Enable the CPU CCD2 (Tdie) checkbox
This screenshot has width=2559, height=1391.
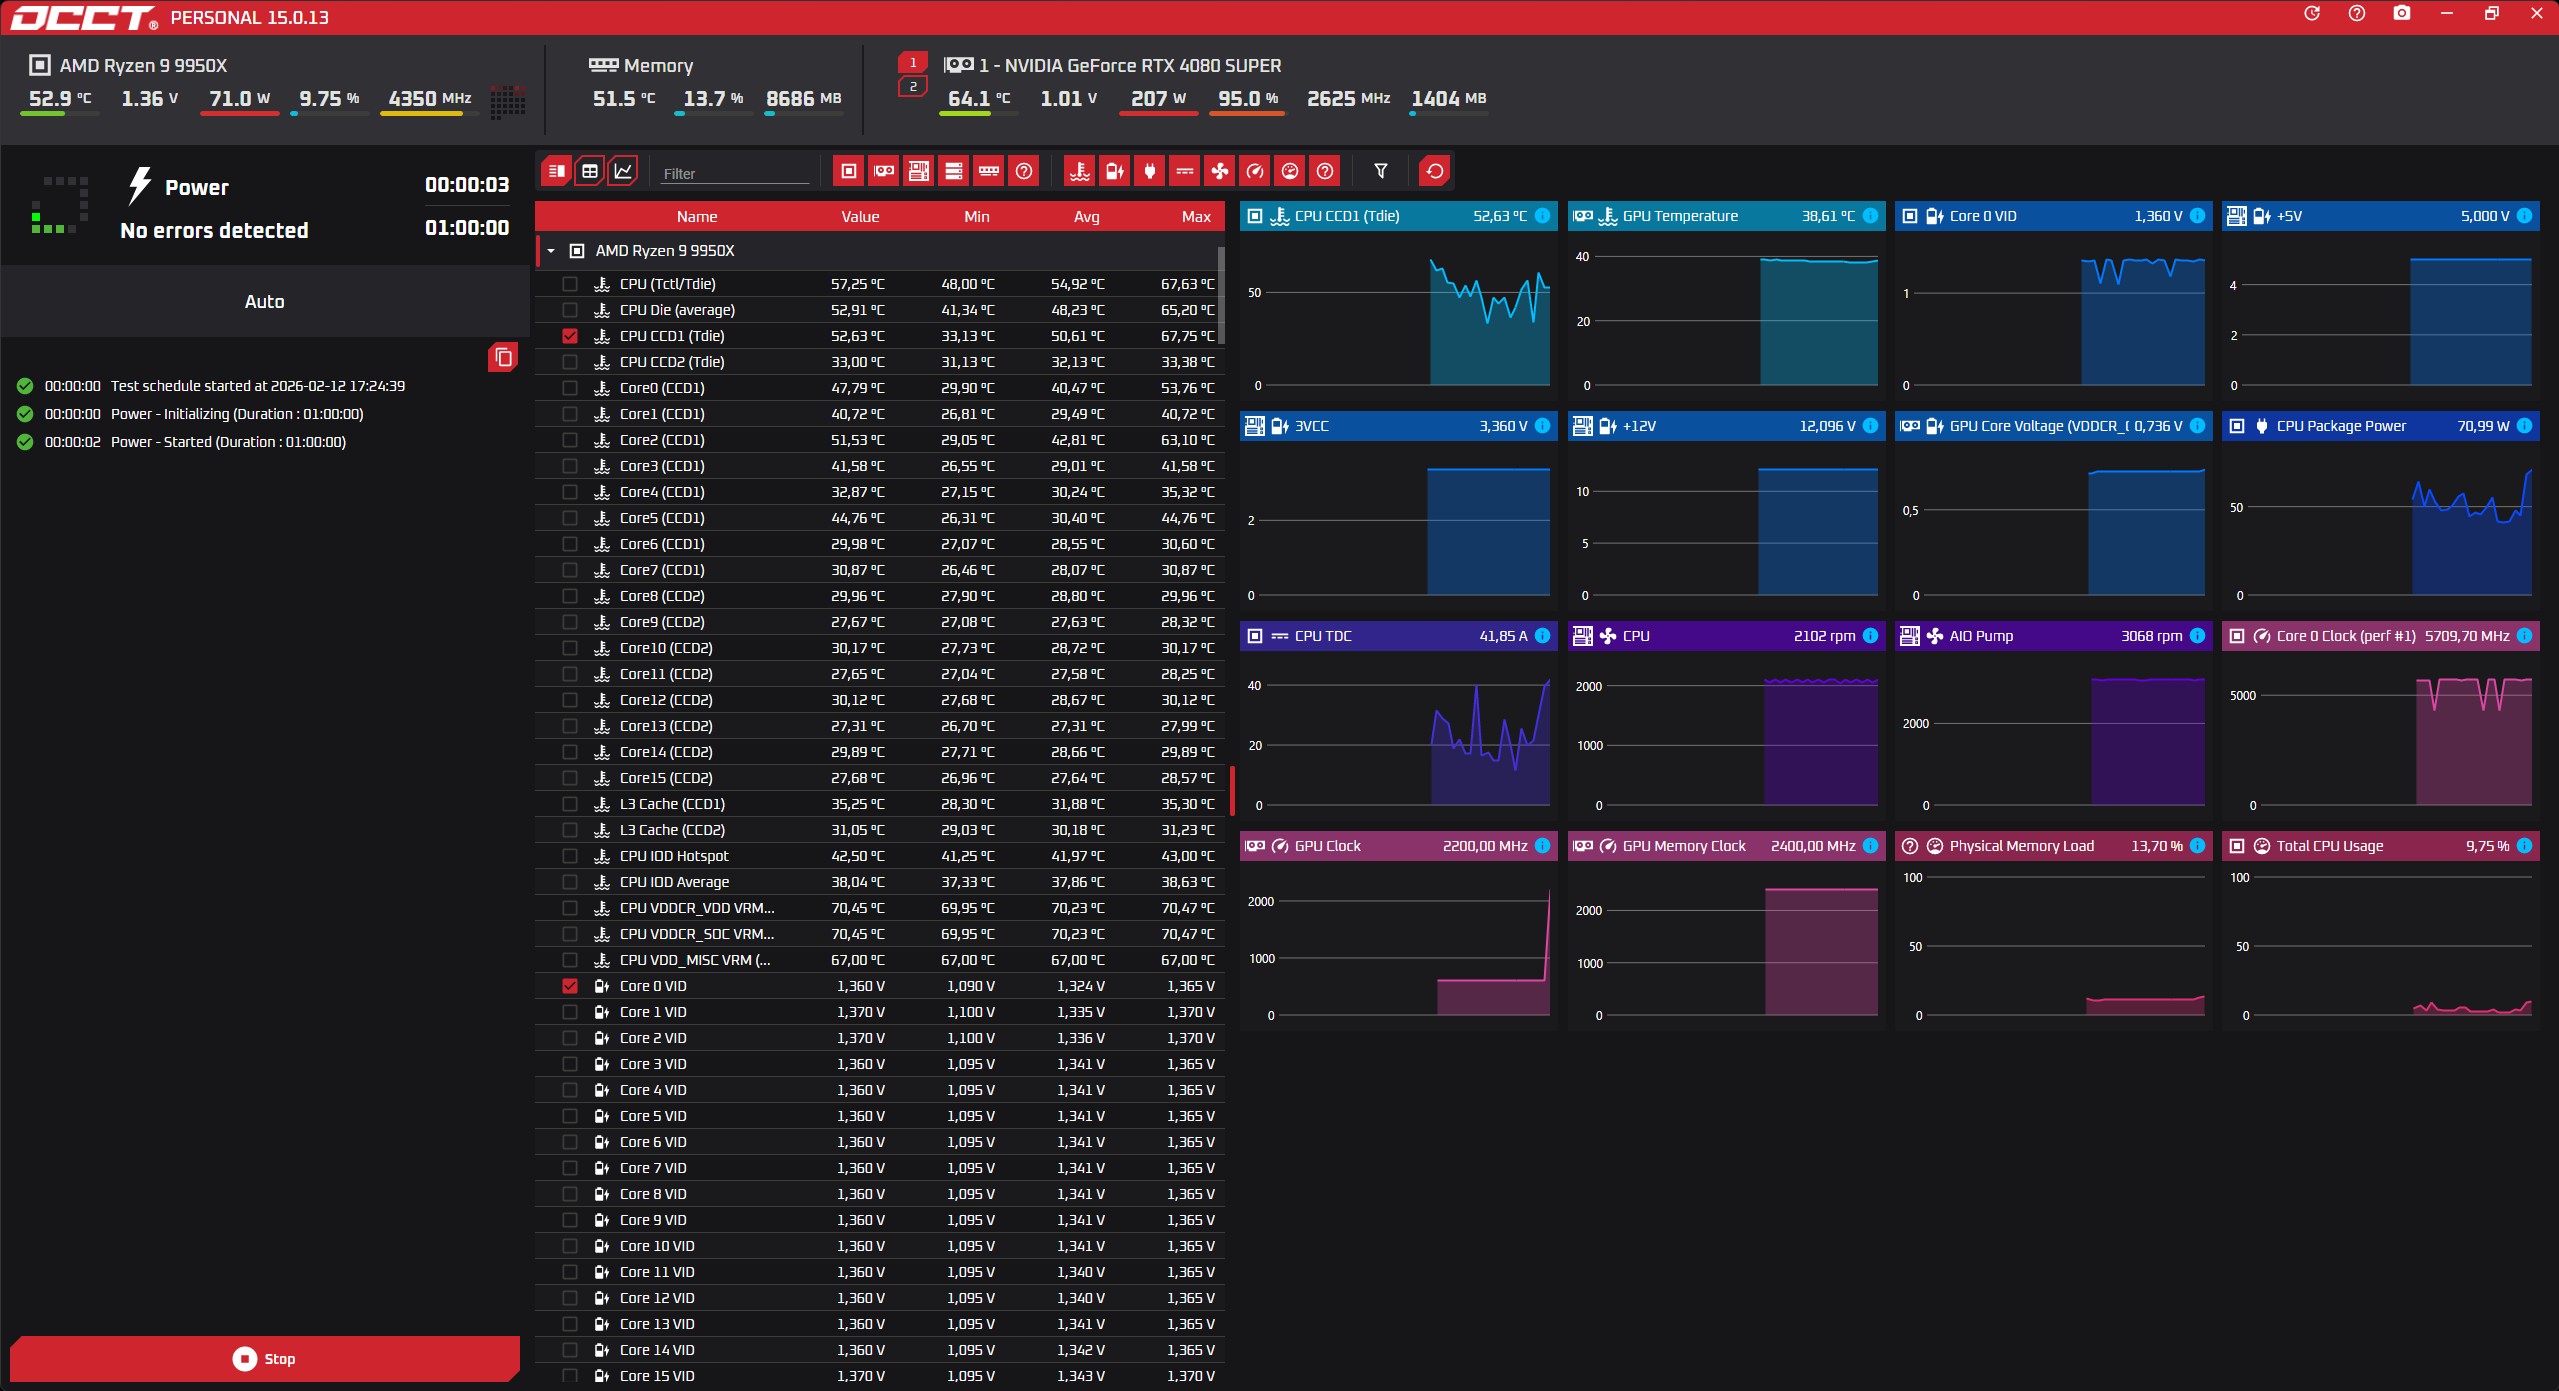[x=570, y=362]
